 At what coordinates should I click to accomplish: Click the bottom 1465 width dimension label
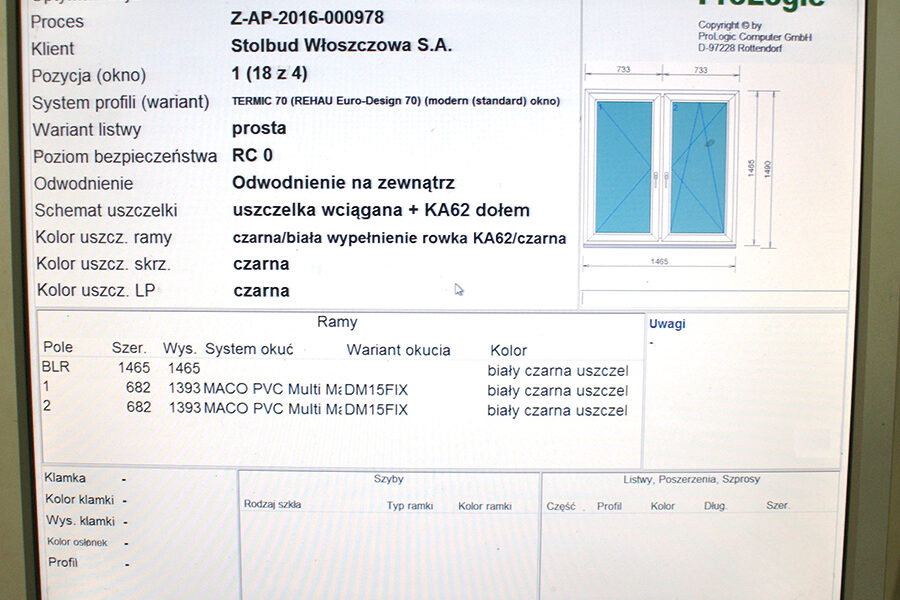pyautogui.click(x=661, y=260)
